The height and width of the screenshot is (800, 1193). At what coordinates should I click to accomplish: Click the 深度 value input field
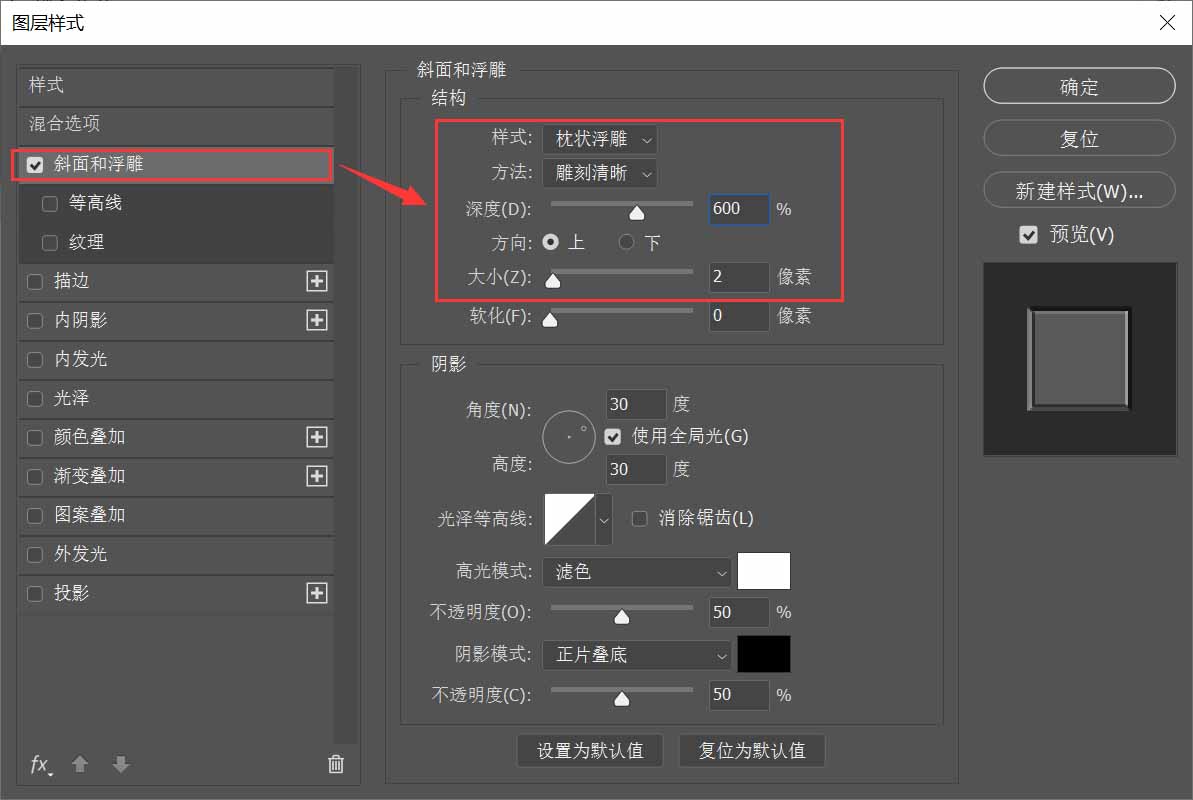(x=739, y=209)
